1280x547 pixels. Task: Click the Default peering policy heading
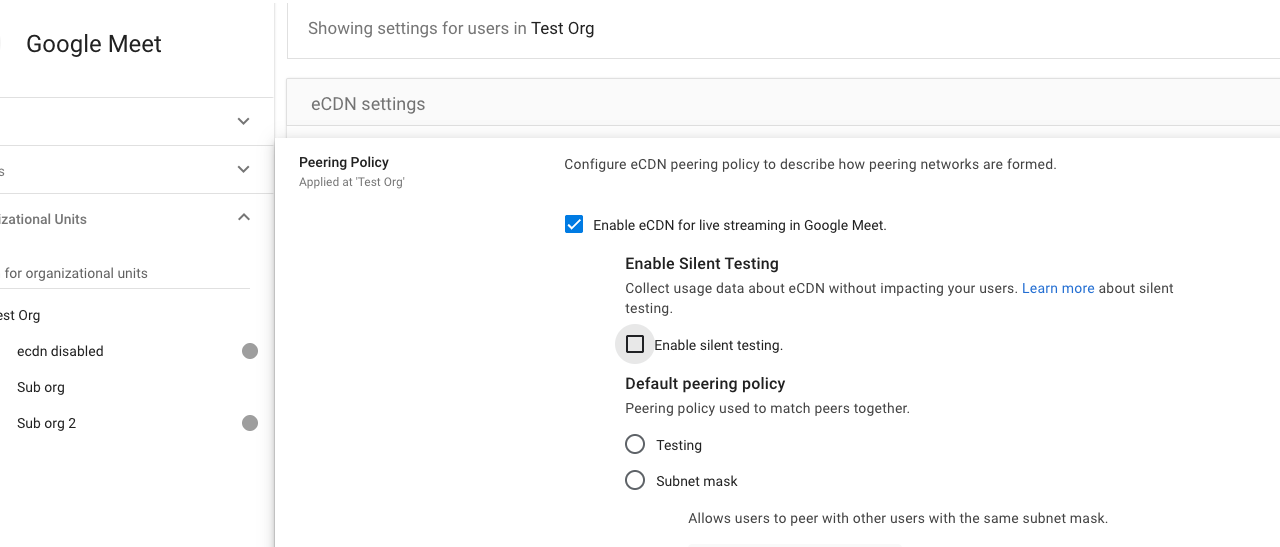coord(705,383)
